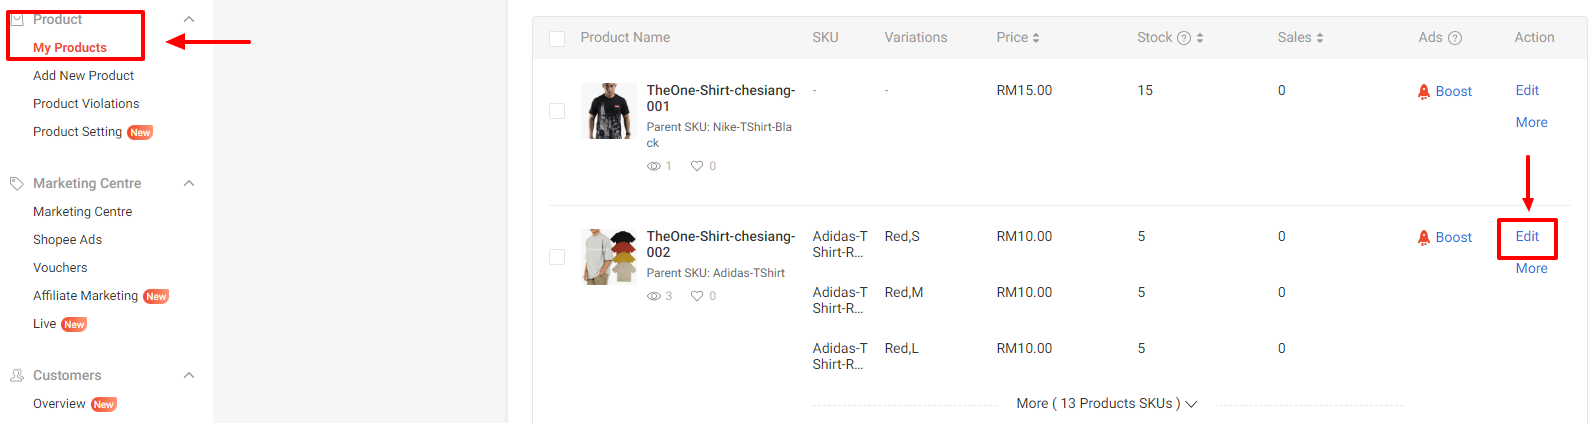Click Boost rocket icon for TheOne-Shirt-chesiang-001
Viewport: 1591px width, 423px height.
1424,91
